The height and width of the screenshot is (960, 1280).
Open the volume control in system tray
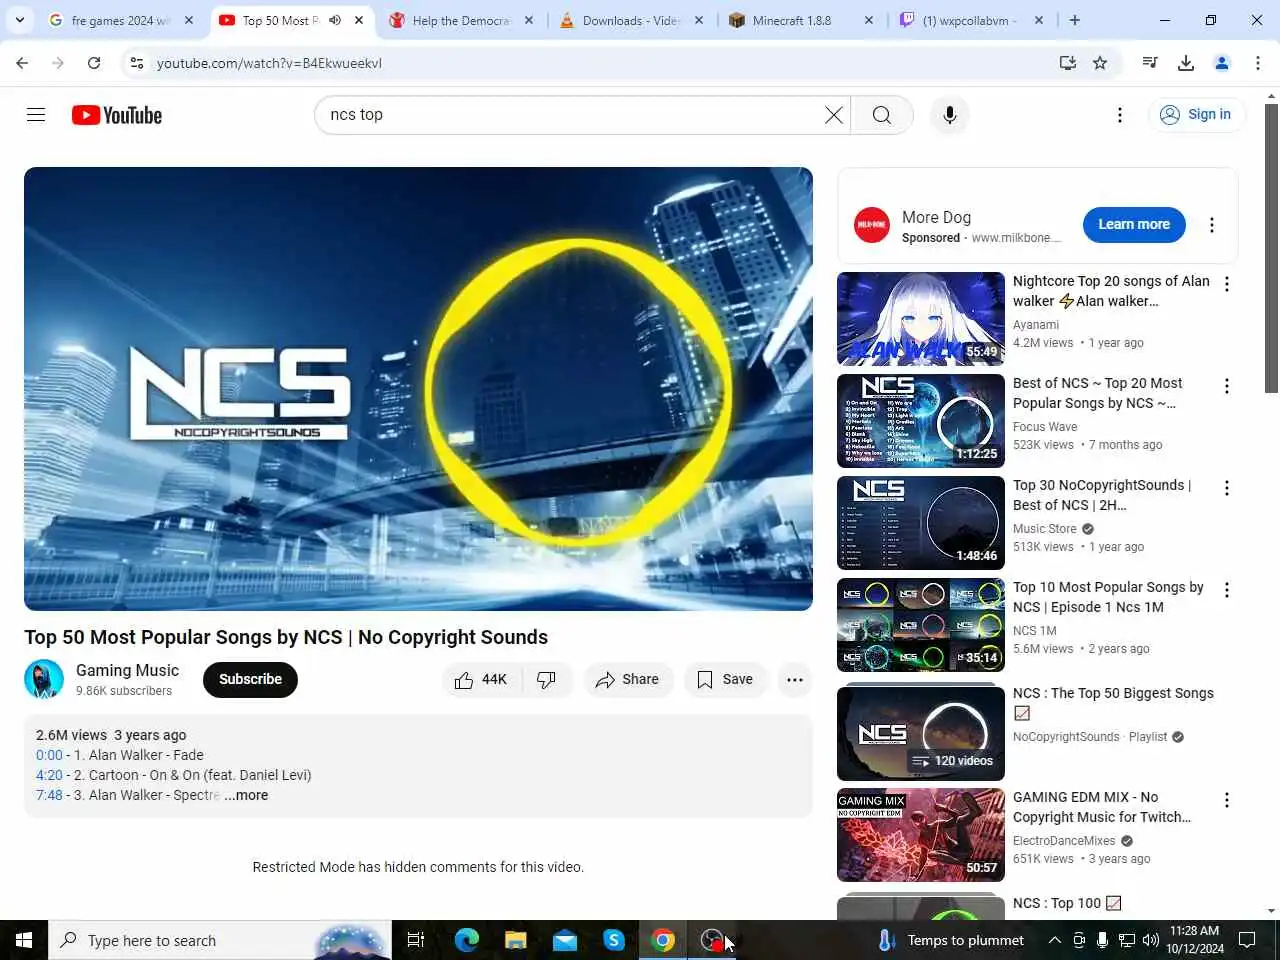[x=1151, y=940]
